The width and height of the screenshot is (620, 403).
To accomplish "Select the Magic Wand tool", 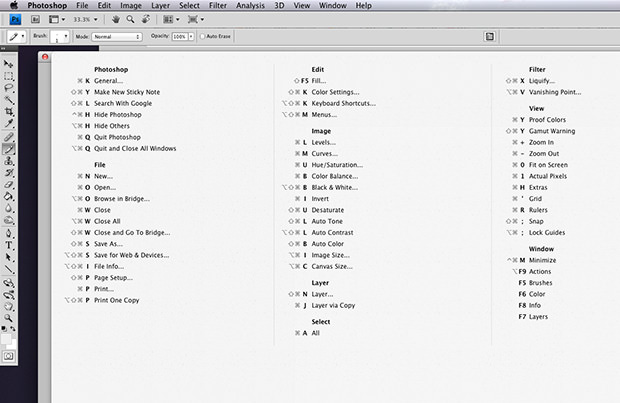I will coord(8,100).
